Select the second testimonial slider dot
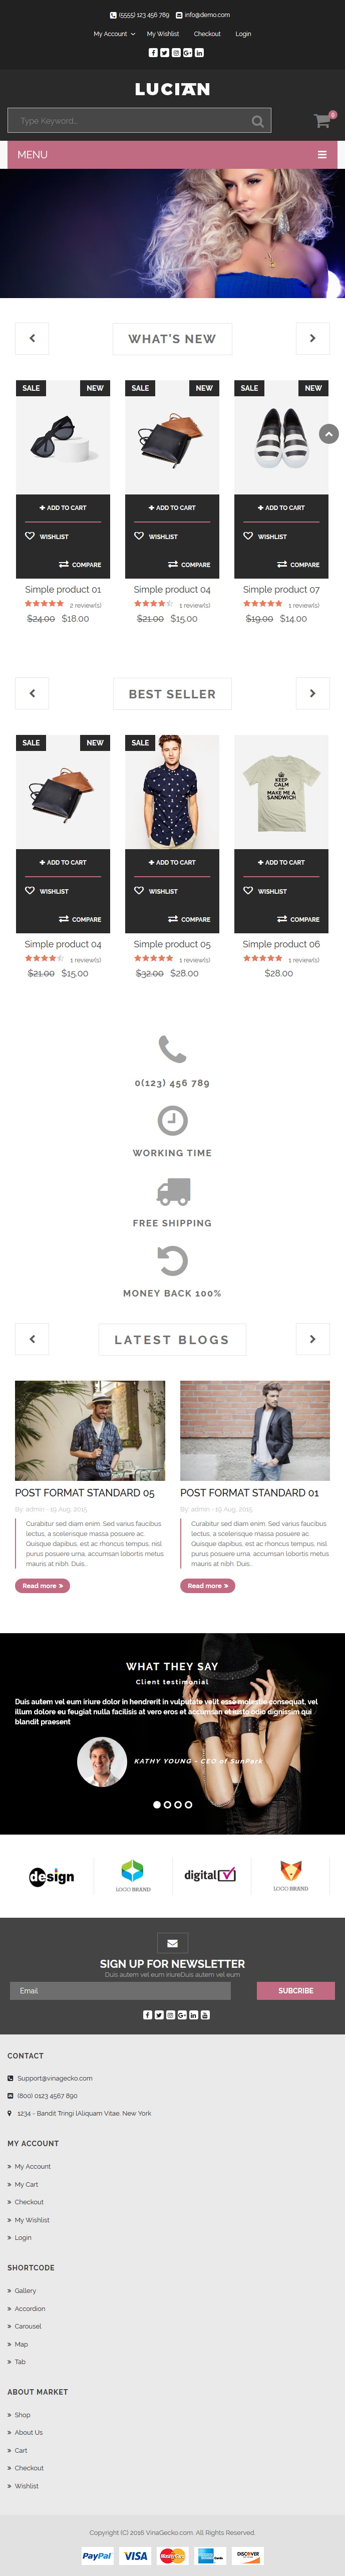 click(x=167, y=1805)
